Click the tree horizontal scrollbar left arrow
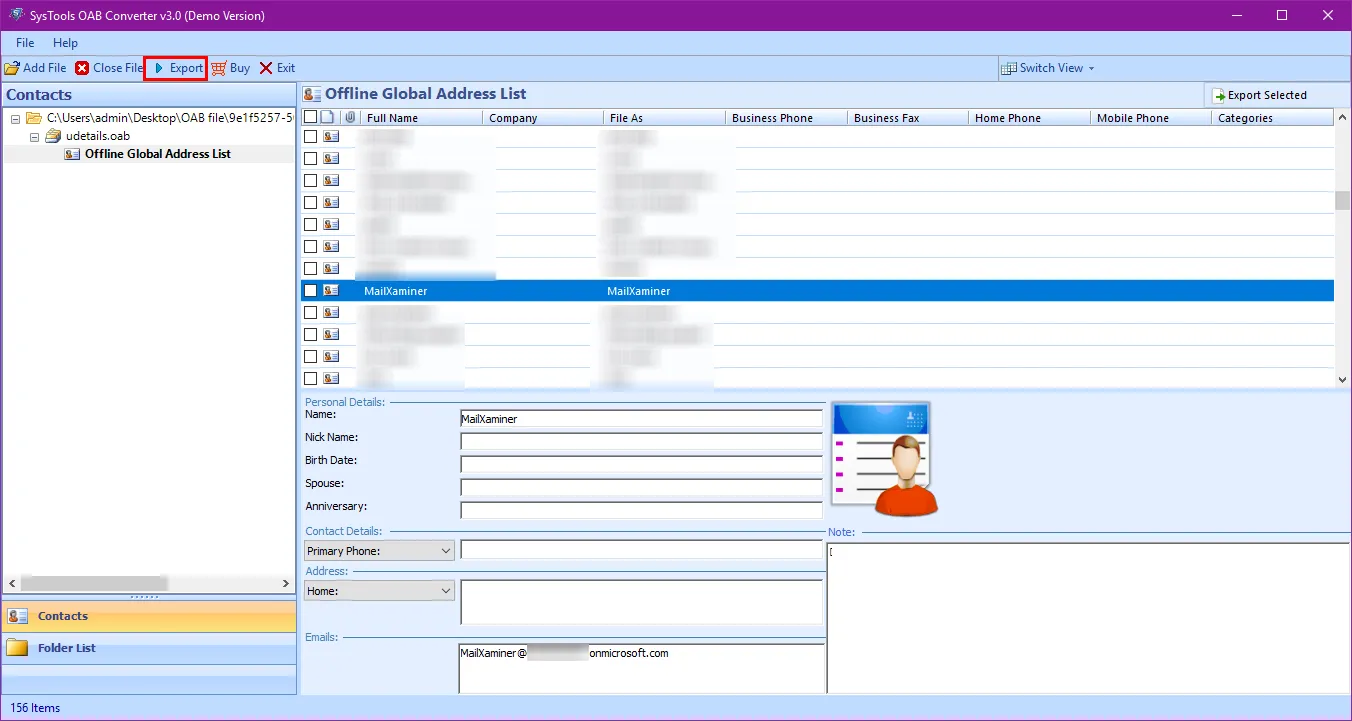This screenshot has width=1352, height=721. coord(12,583)
